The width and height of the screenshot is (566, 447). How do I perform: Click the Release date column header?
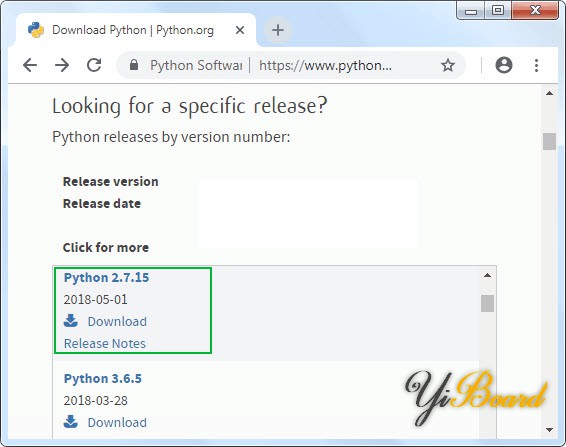click(x=102, y=204)
